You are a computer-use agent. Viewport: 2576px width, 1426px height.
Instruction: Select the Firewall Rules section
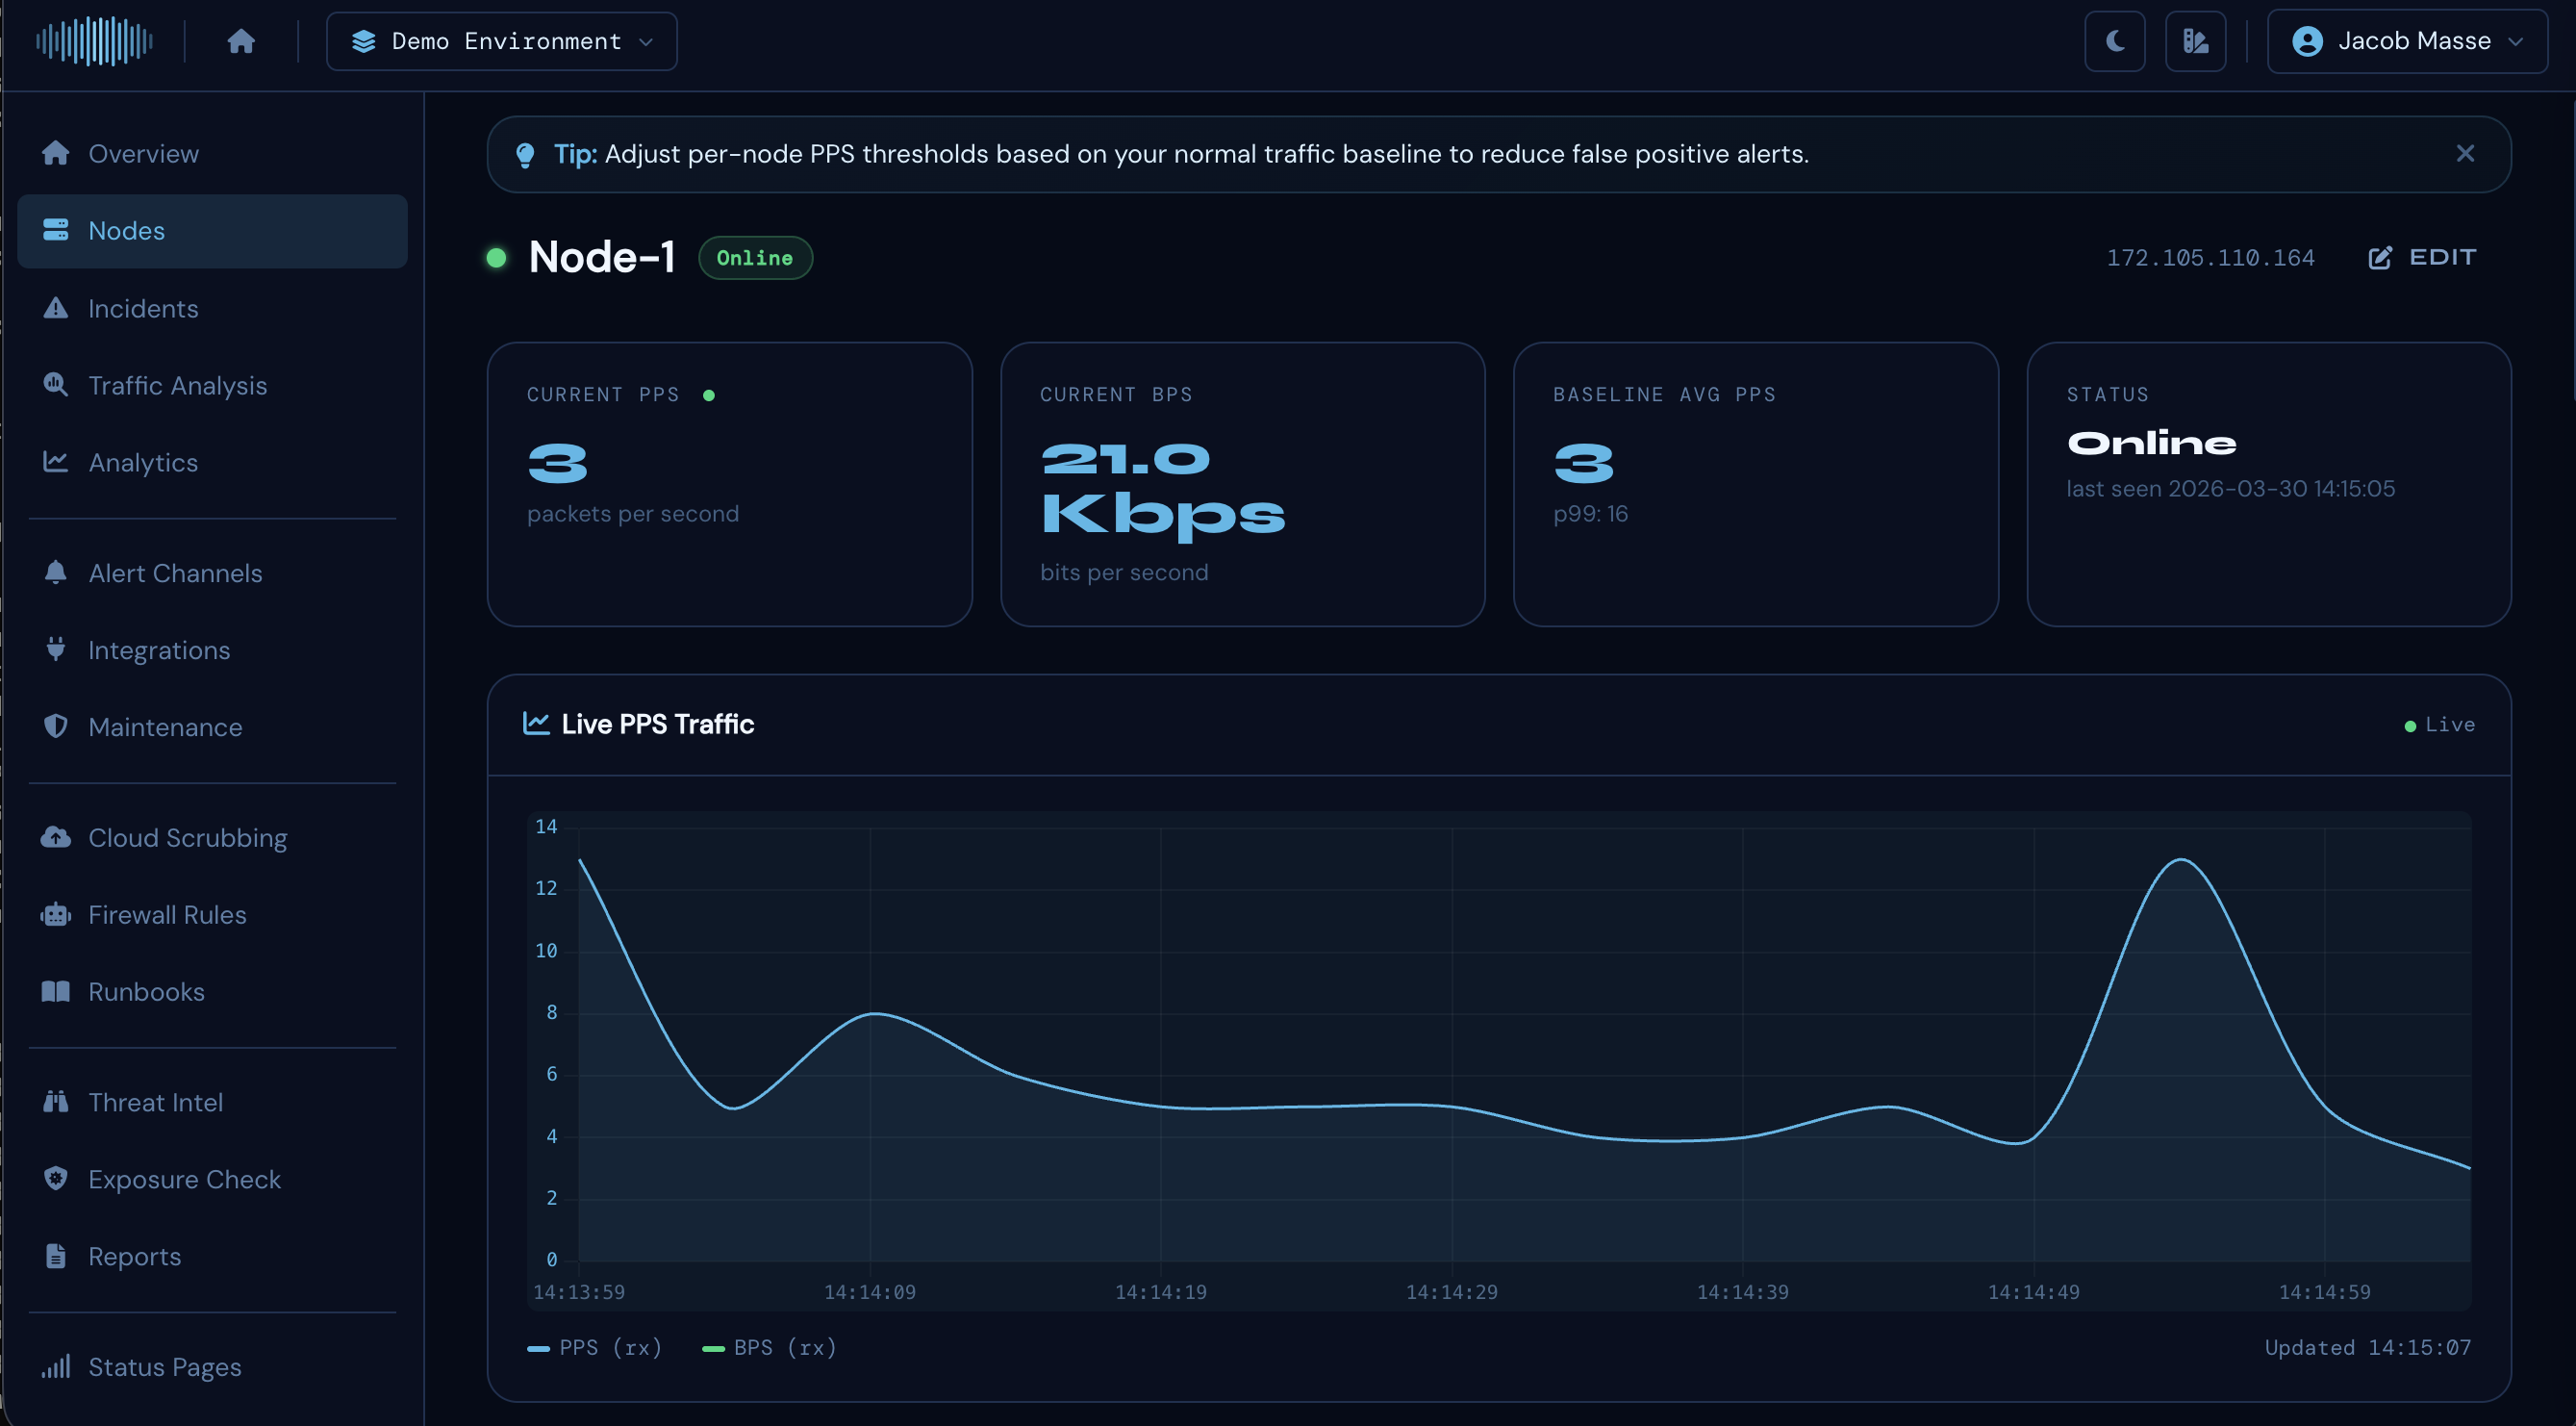[x=167, y=914]
